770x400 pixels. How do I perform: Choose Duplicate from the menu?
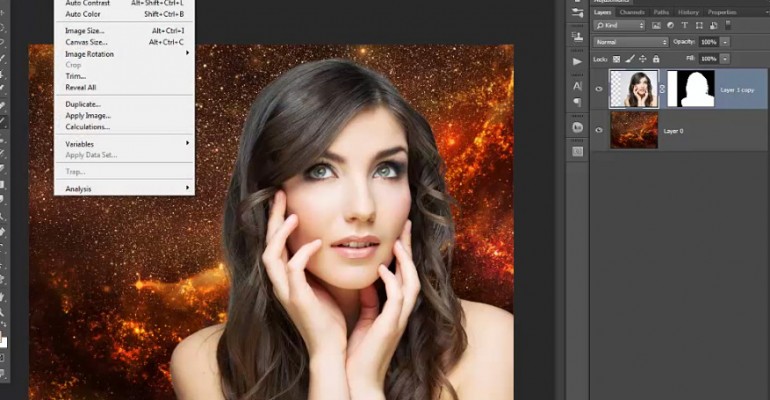pos(124,104)
